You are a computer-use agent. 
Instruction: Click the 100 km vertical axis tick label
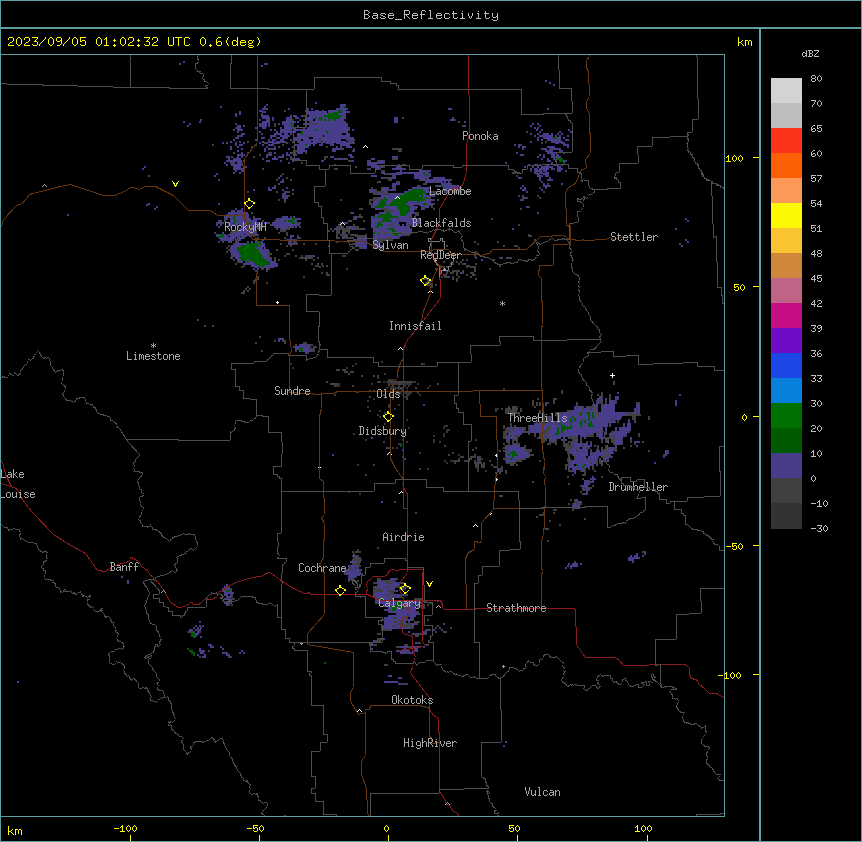(x=734, y=158)
